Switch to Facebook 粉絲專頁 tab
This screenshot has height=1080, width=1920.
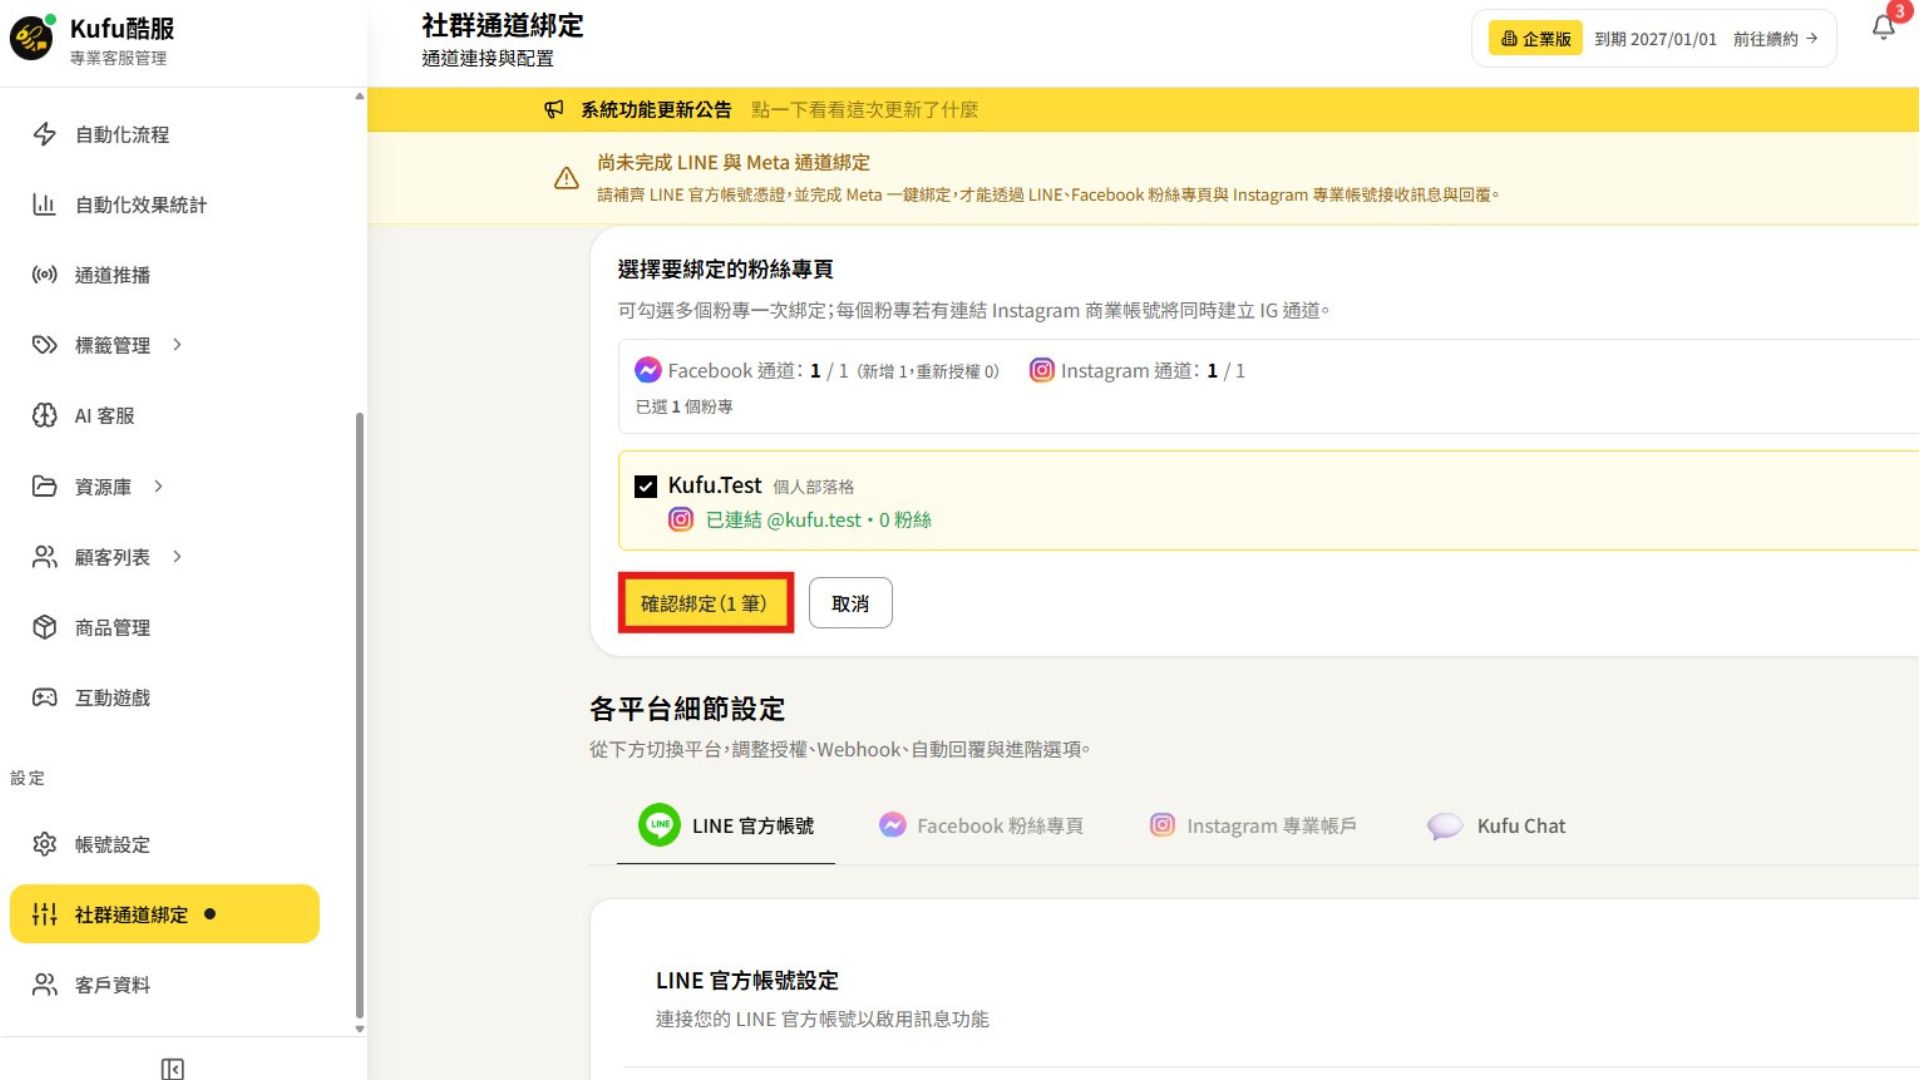981,826
